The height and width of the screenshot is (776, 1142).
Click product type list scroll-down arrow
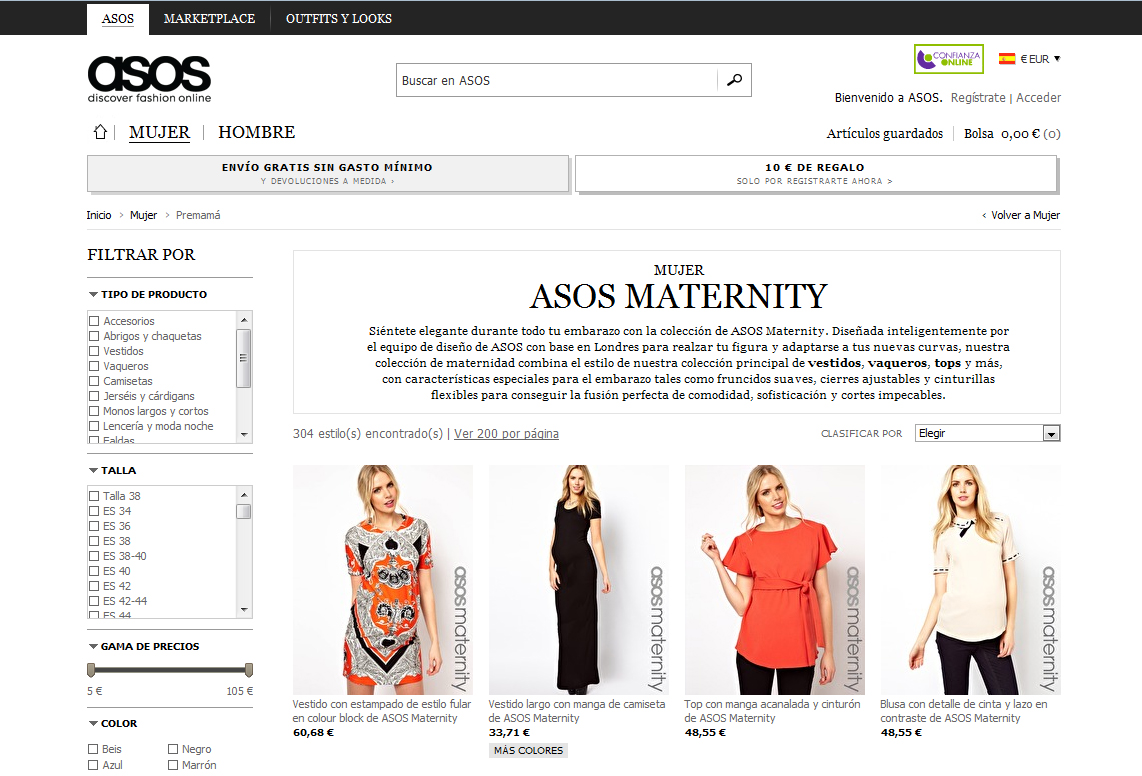coord(244,434)
